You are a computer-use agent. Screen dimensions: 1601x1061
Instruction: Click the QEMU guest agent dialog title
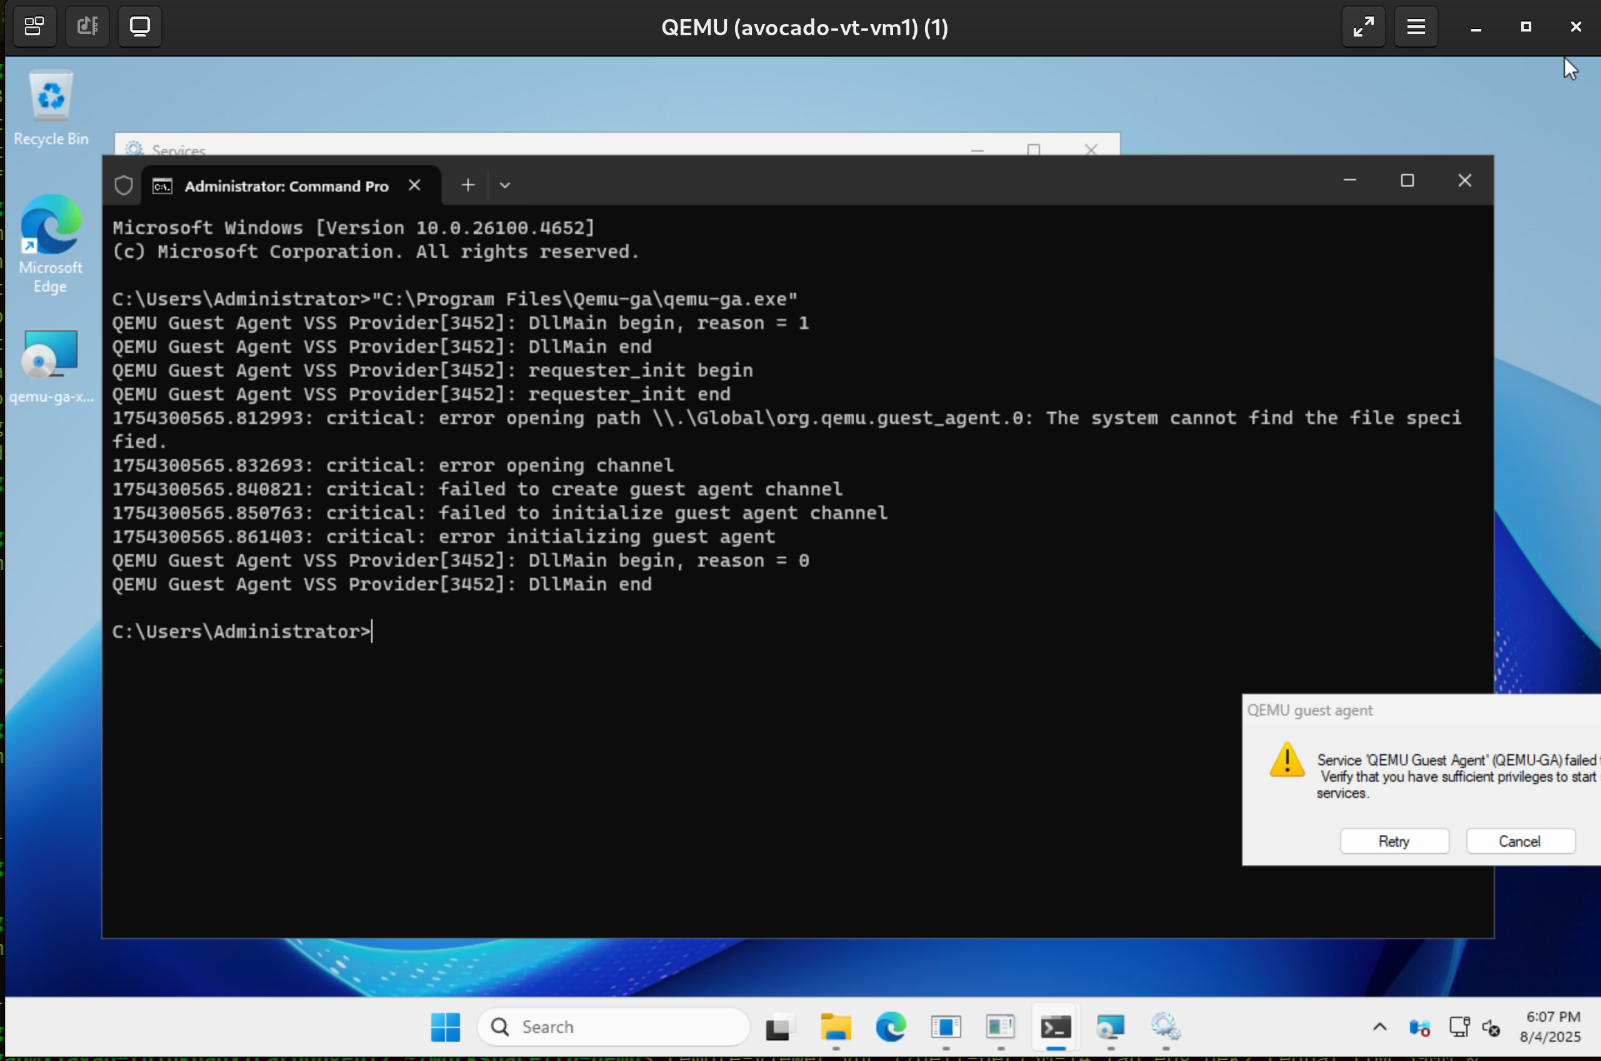pyautogui.click(x=1310, y=710)
